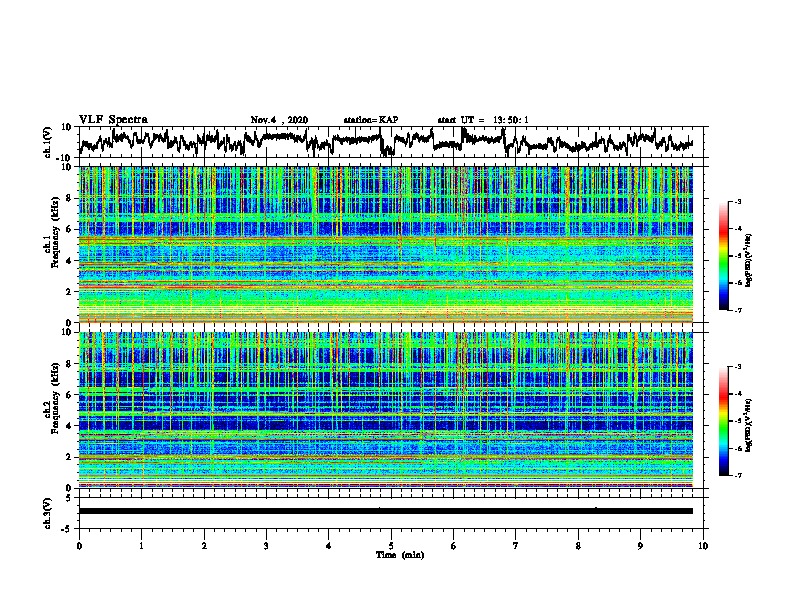The image size is (792, 612).
Task: Click time axis tick label "6"
Action: pos(454,546)
